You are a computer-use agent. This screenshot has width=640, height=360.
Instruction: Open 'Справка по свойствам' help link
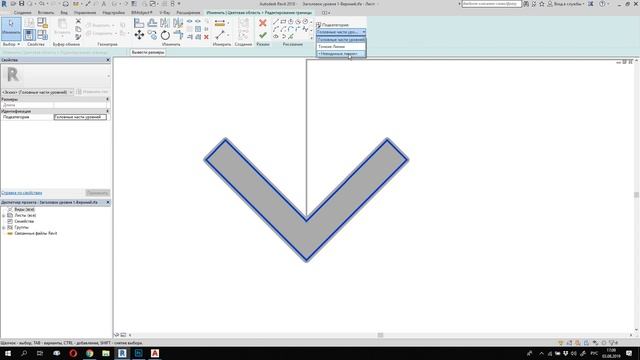pyautogui.click(x=22, y=193)
